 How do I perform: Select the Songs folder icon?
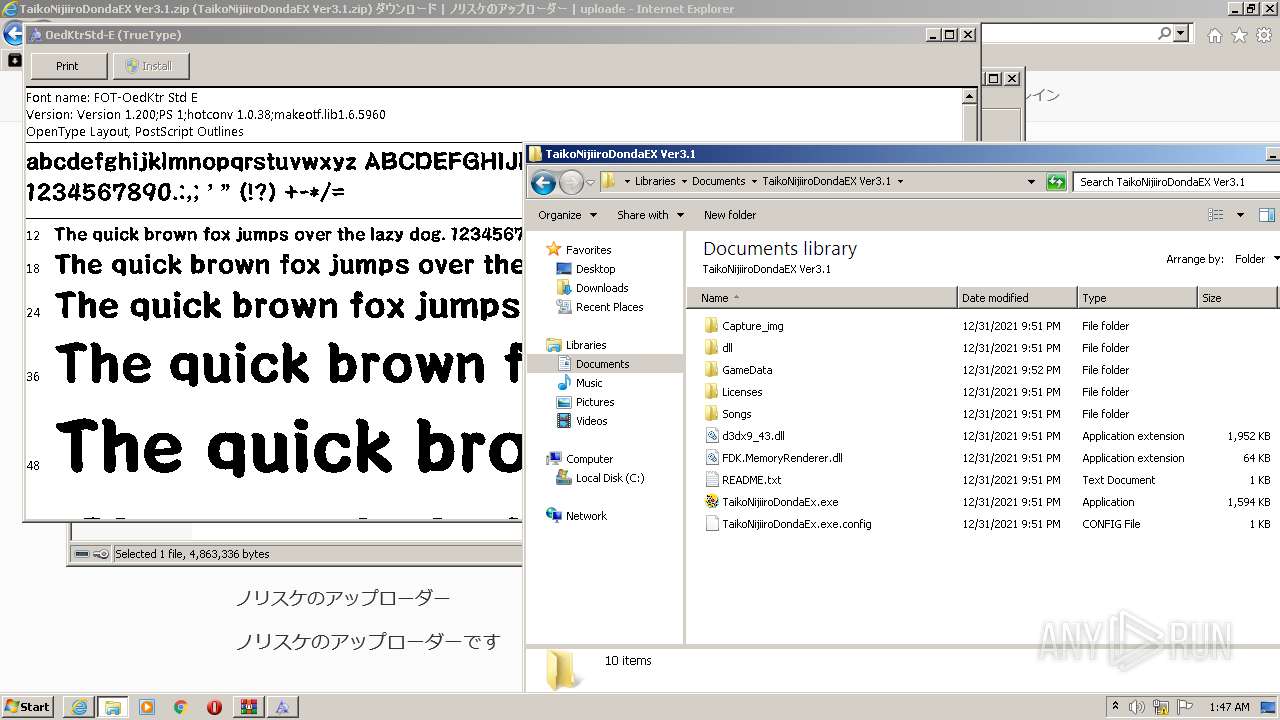coord(711,414)
